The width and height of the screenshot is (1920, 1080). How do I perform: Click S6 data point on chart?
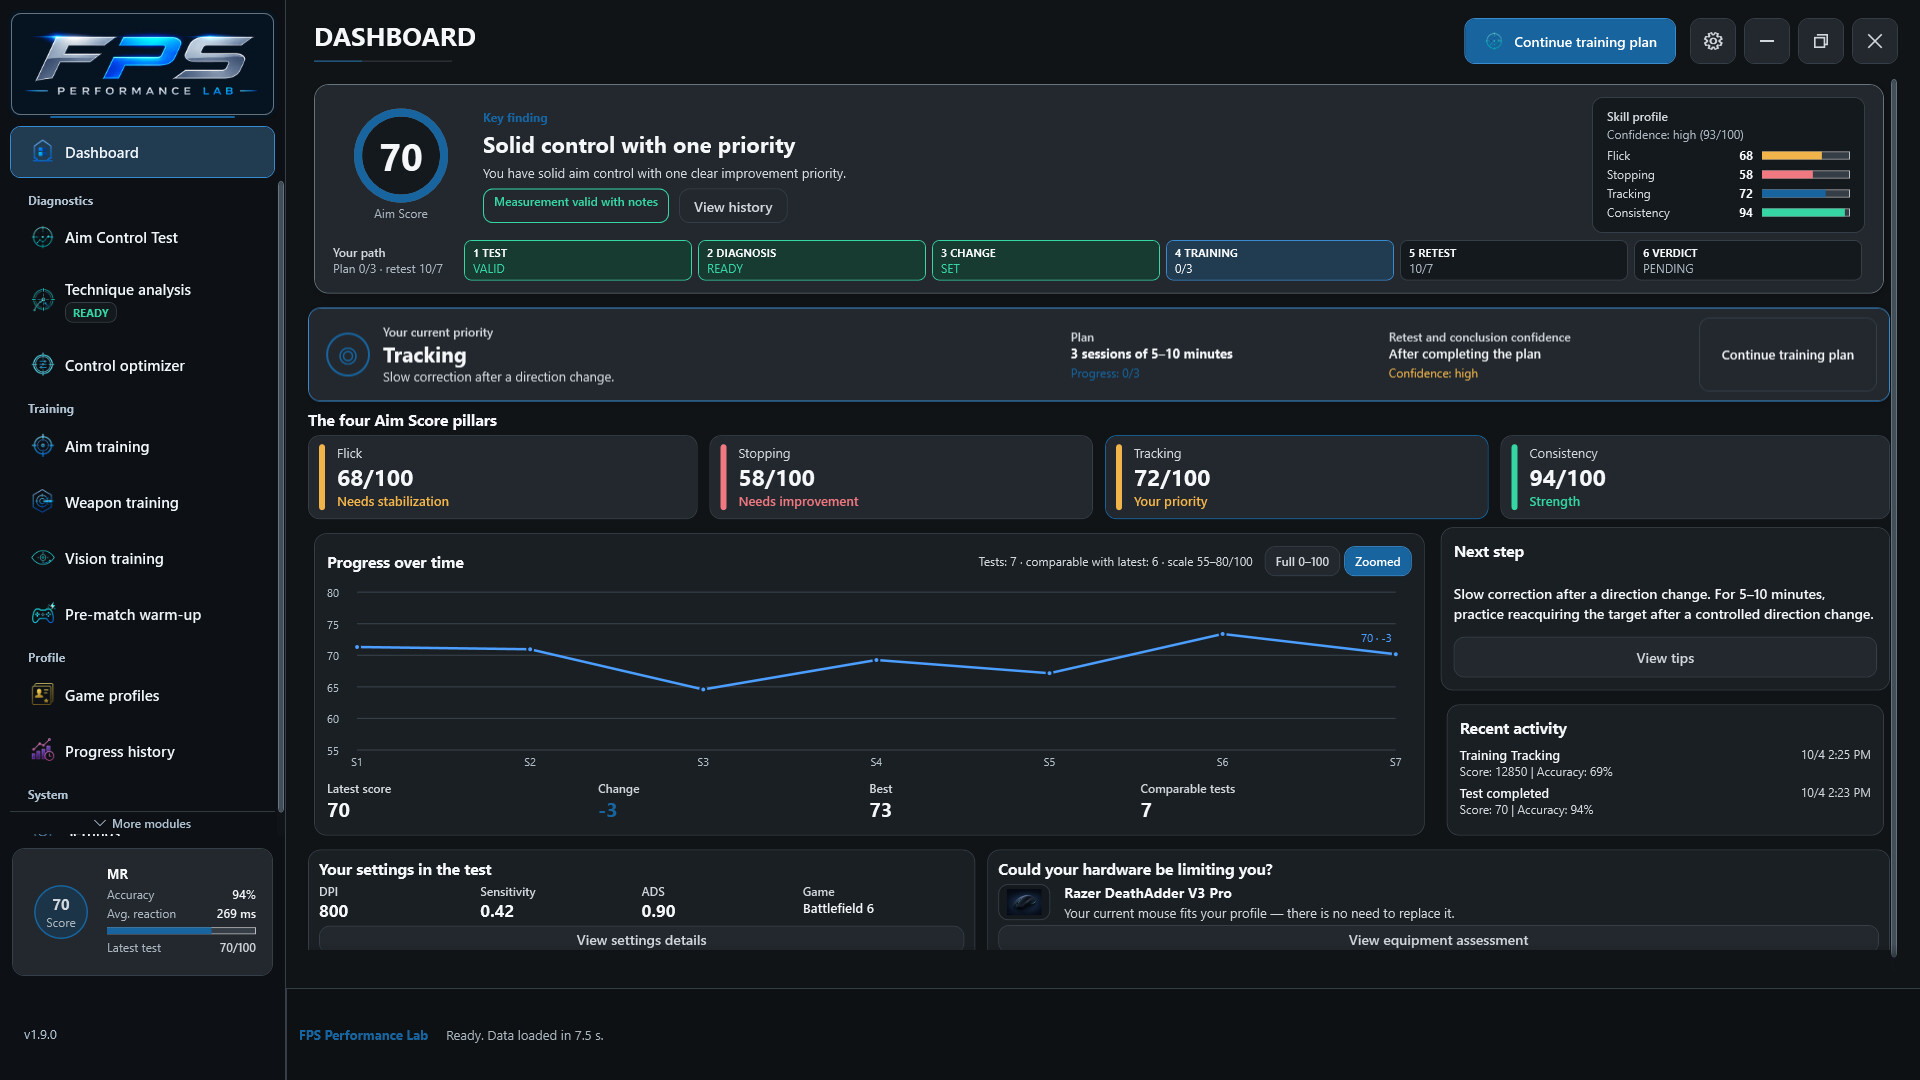tap(1222, 634)
